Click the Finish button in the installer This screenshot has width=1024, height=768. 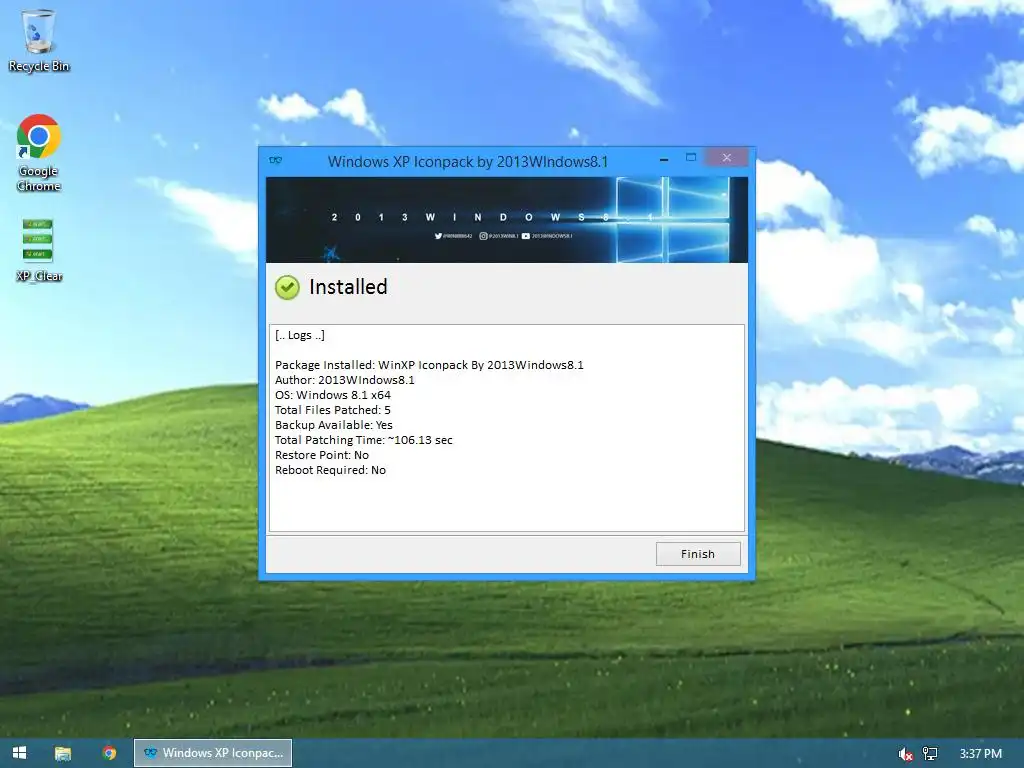(697, 554)
